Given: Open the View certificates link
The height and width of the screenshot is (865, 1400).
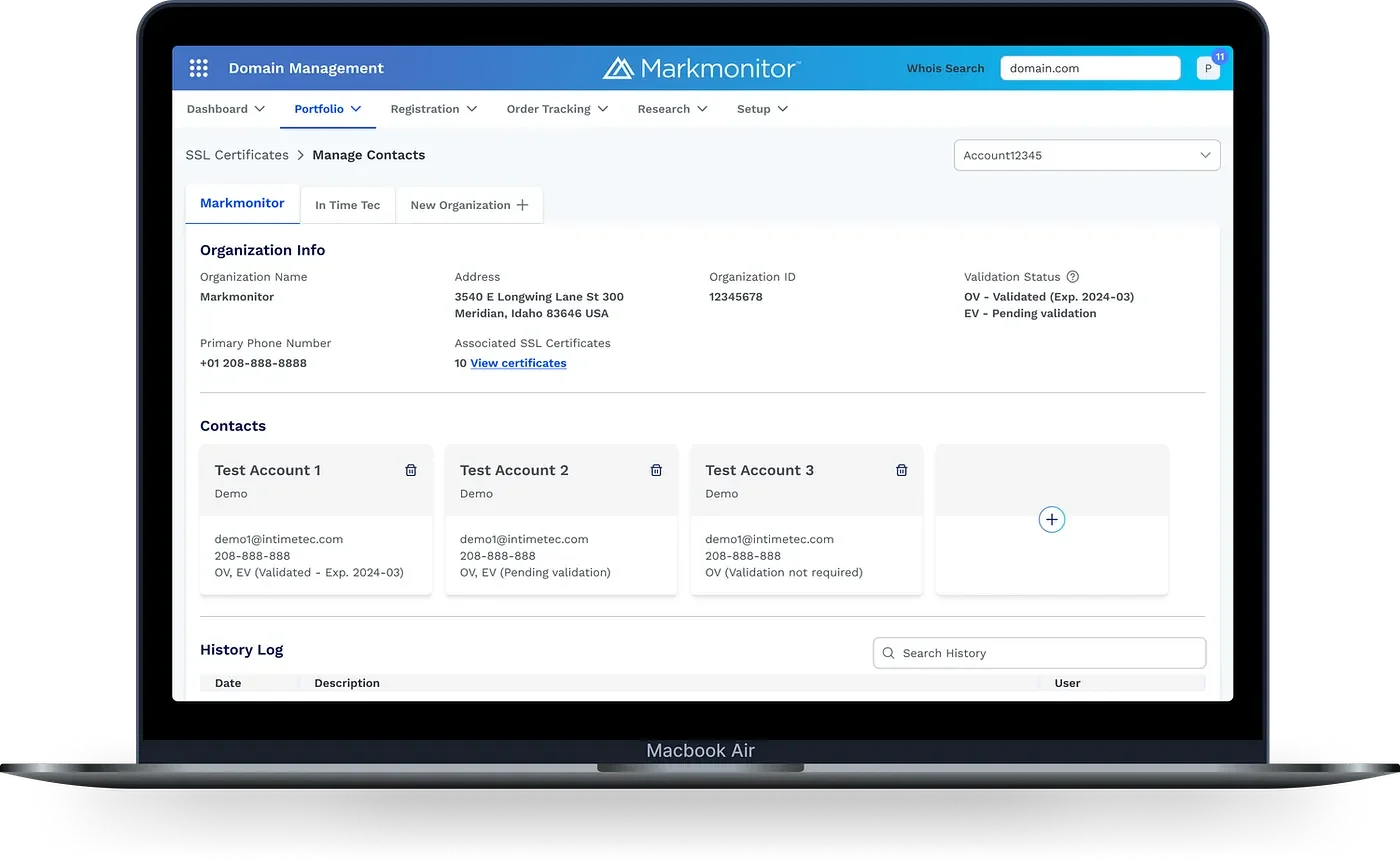Looking at the screenshot, I should pyautogui.click(x=518, y=363).
